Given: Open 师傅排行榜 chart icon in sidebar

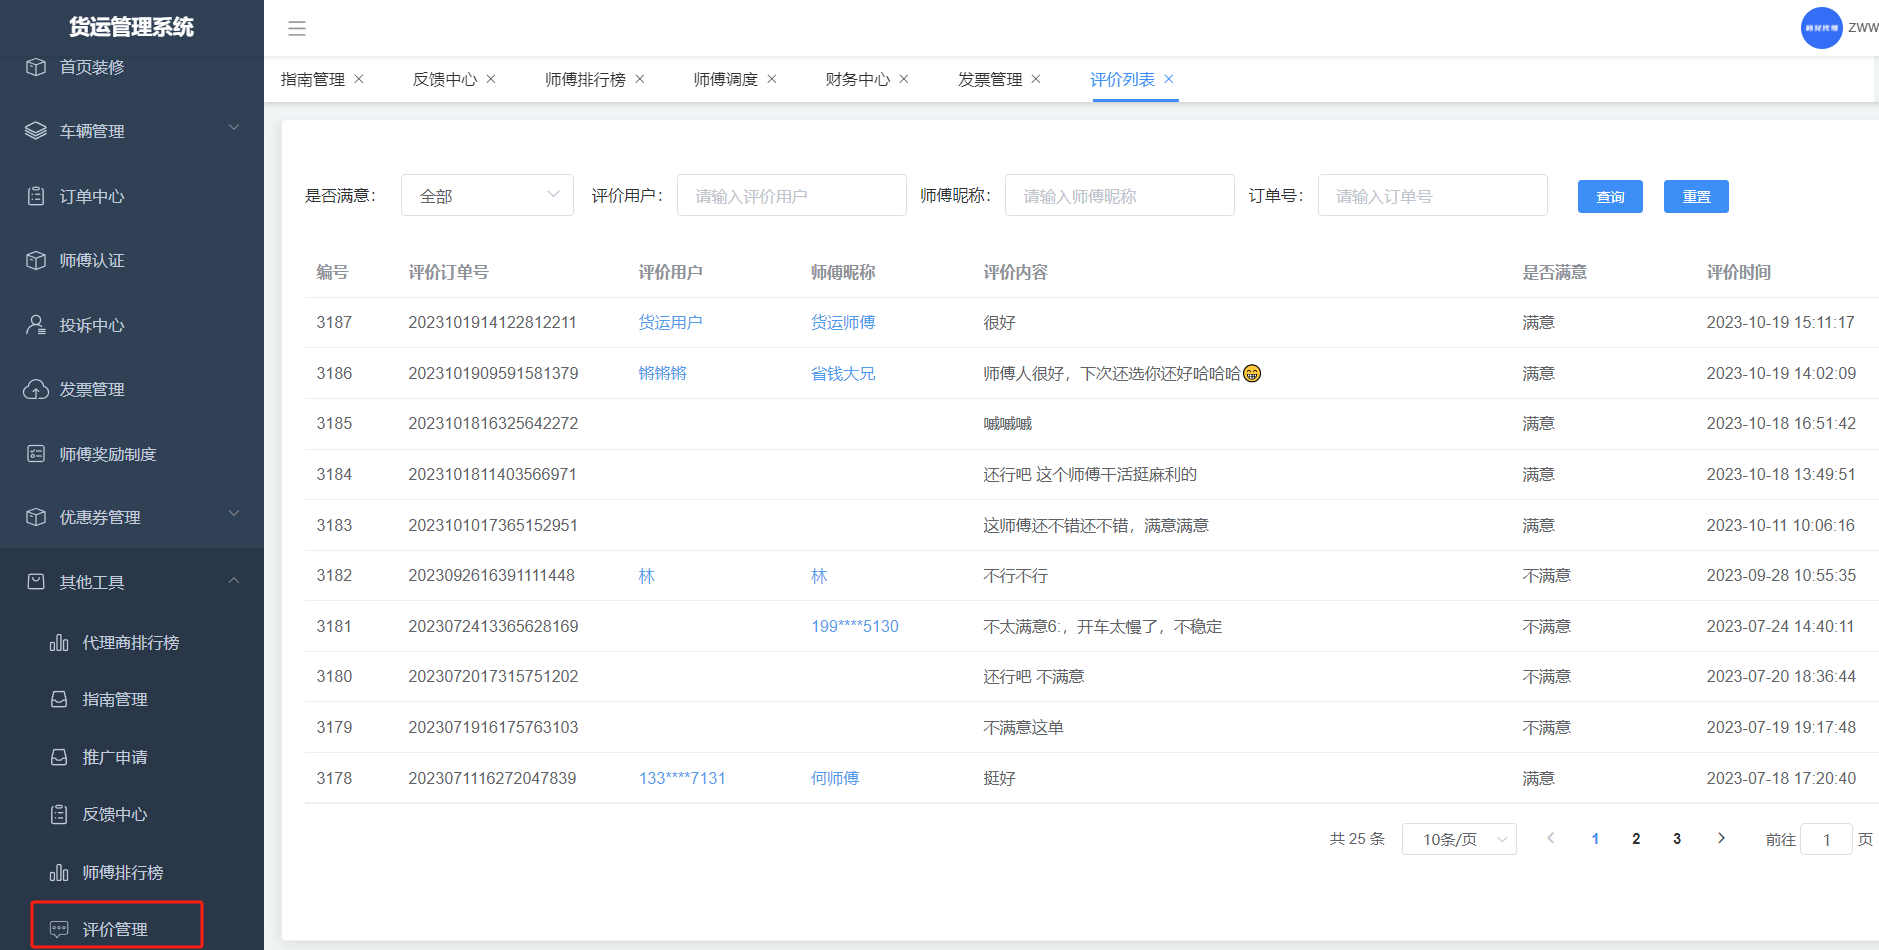Looking at the screenshot, I should click(59, 873).
